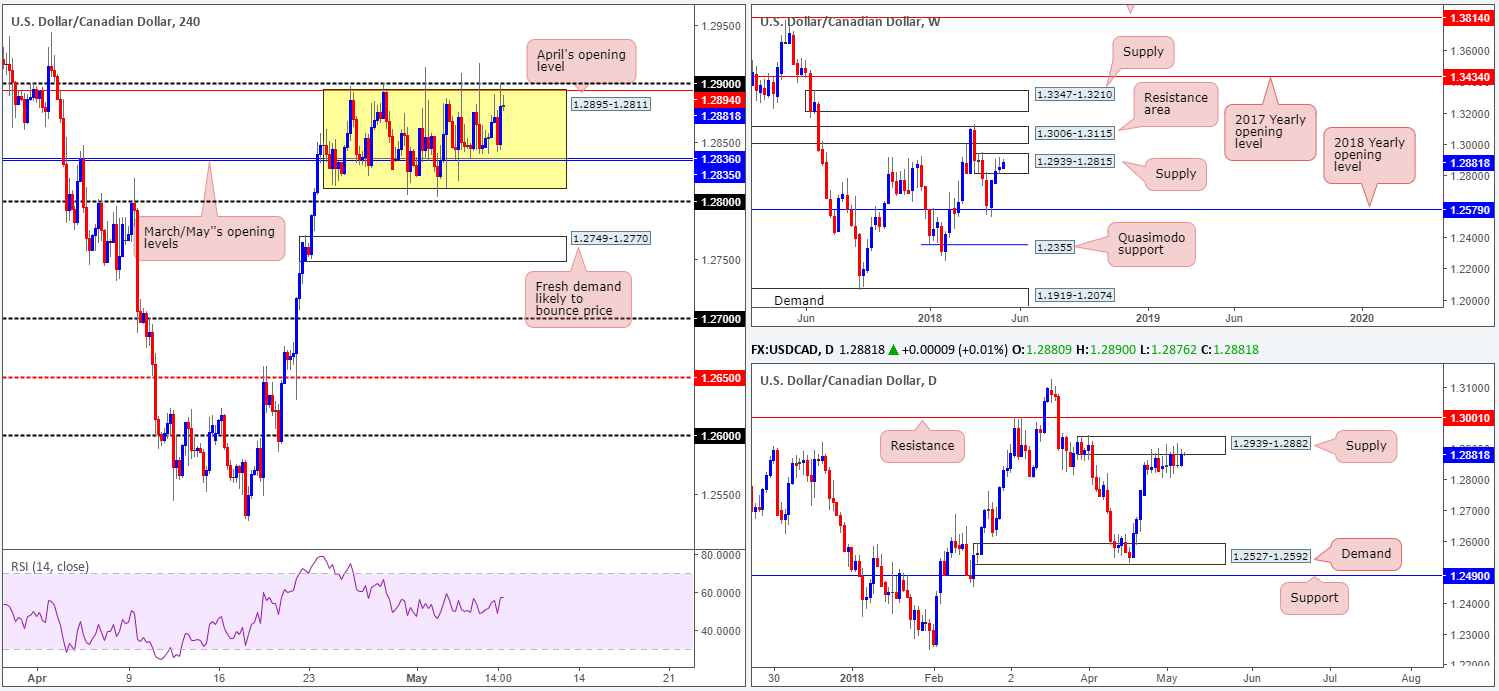Click the '2020' label on weekly time axis
The height and width of the screenshot is (691, 1499).
point(1362,316)
